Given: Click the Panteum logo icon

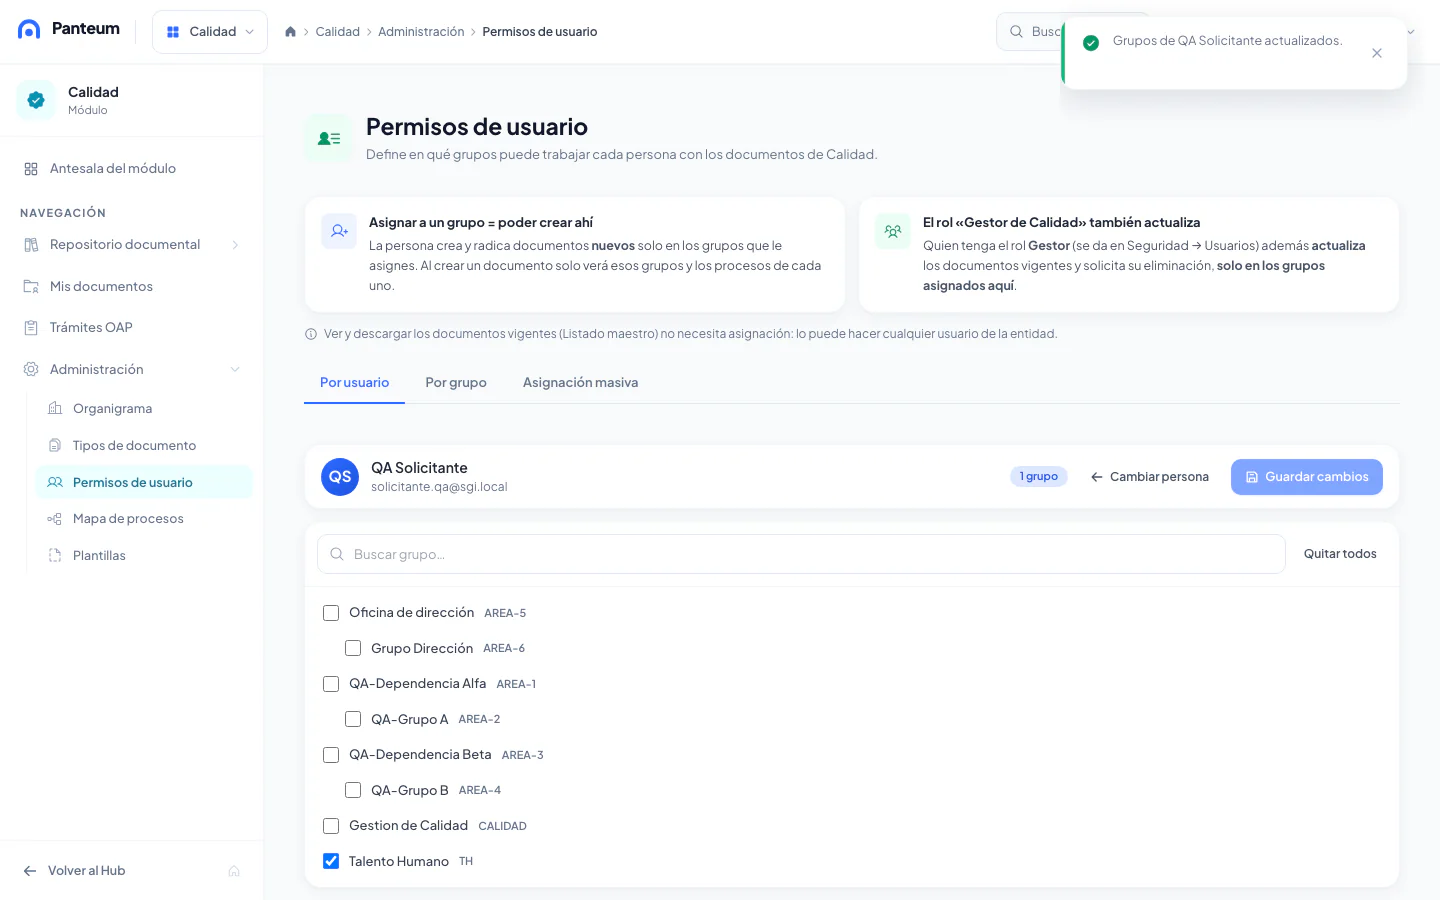Looking at the screenshot, I should (x=29, y=29).
